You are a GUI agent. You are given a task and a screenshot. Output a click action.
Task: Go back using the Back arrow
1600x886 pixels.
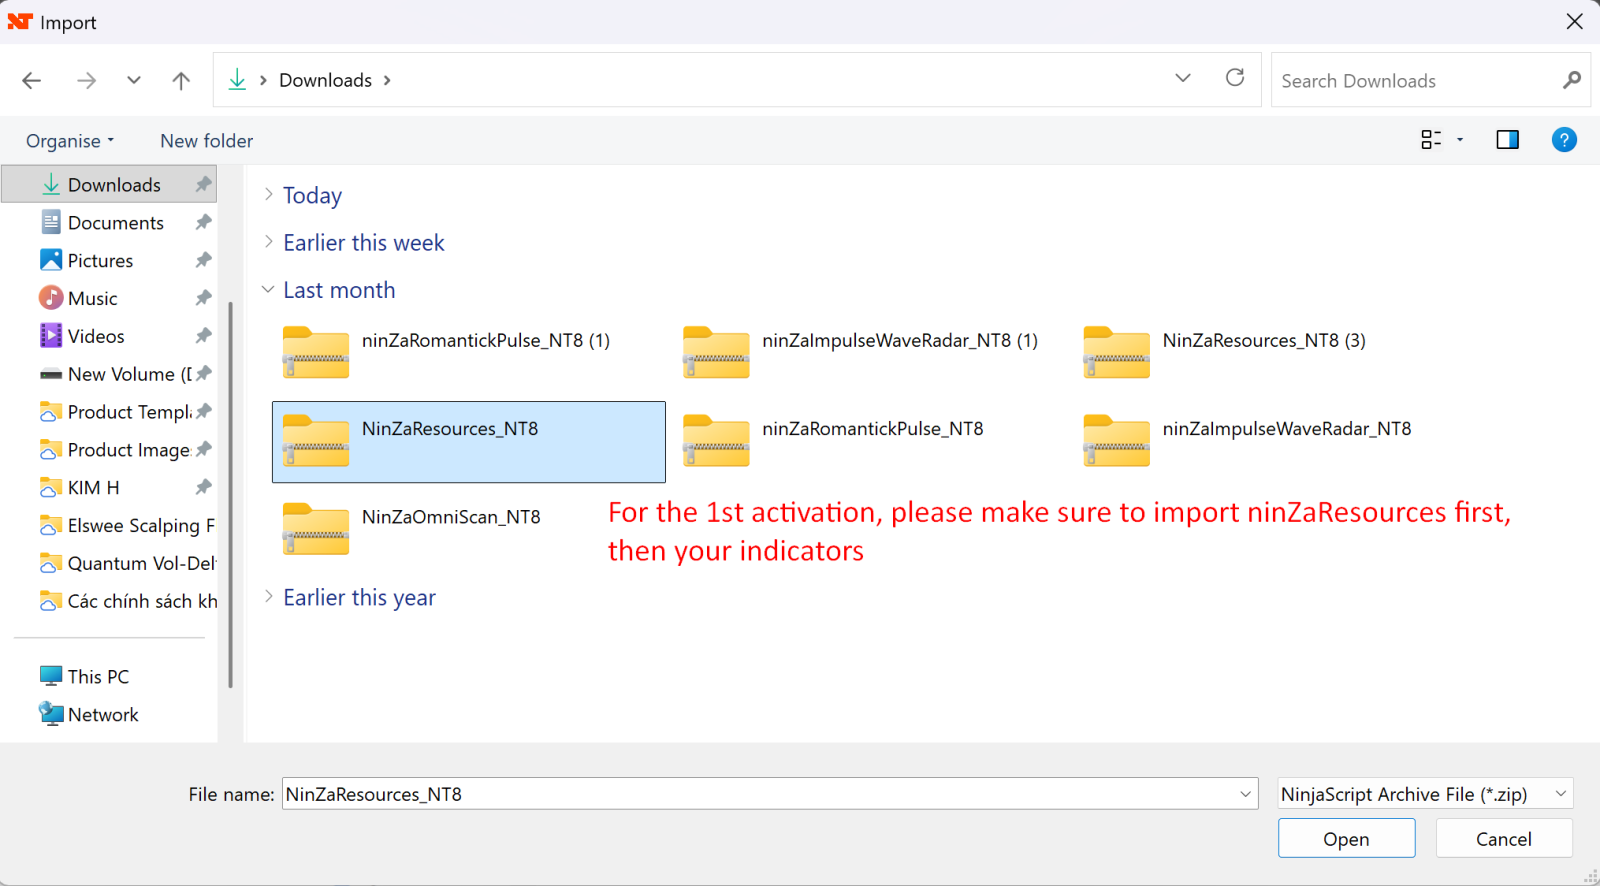click(x=32, y=80)
